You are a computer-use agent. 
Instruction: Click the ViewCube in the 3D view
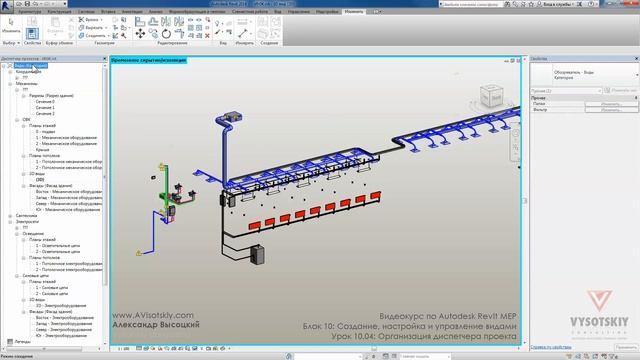tap(491, 95)
